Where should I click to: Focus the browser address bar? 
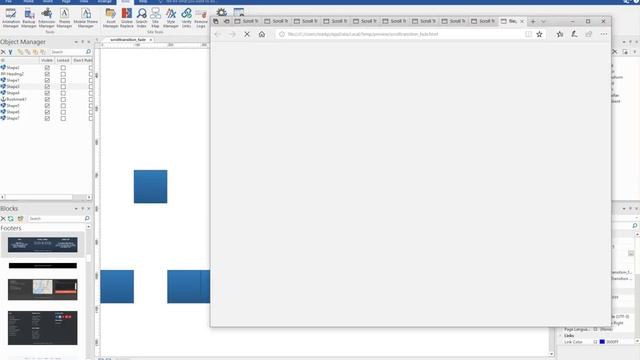(x=400, y=34)
